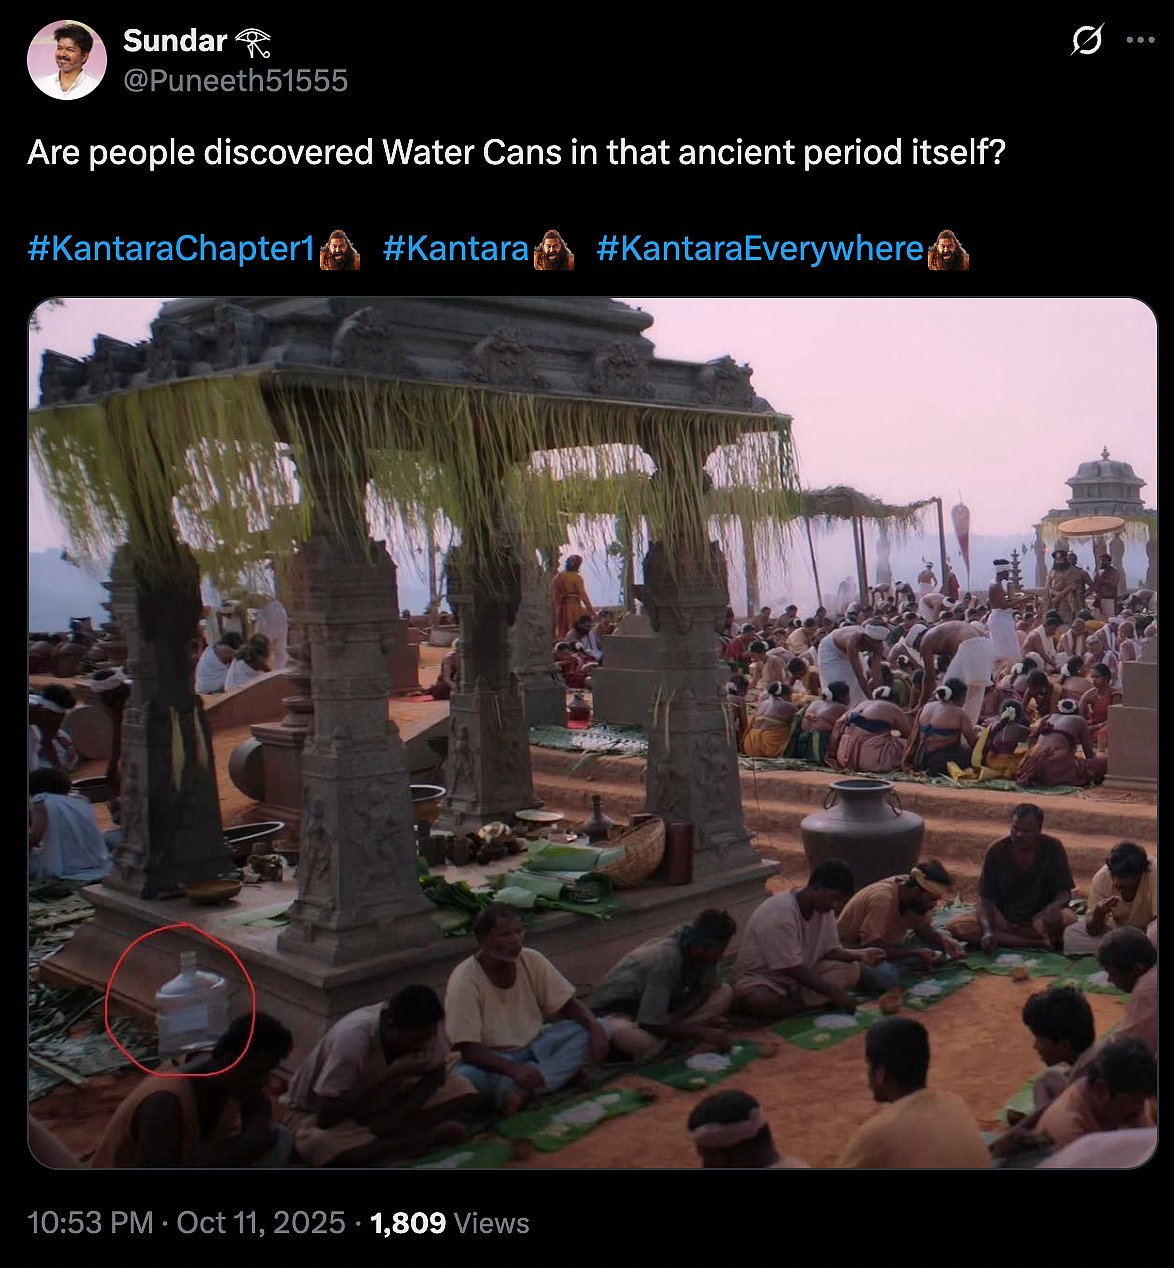Open Sundar's profile picture avatar
The image size is (1174, 1268).
point(66,60)
